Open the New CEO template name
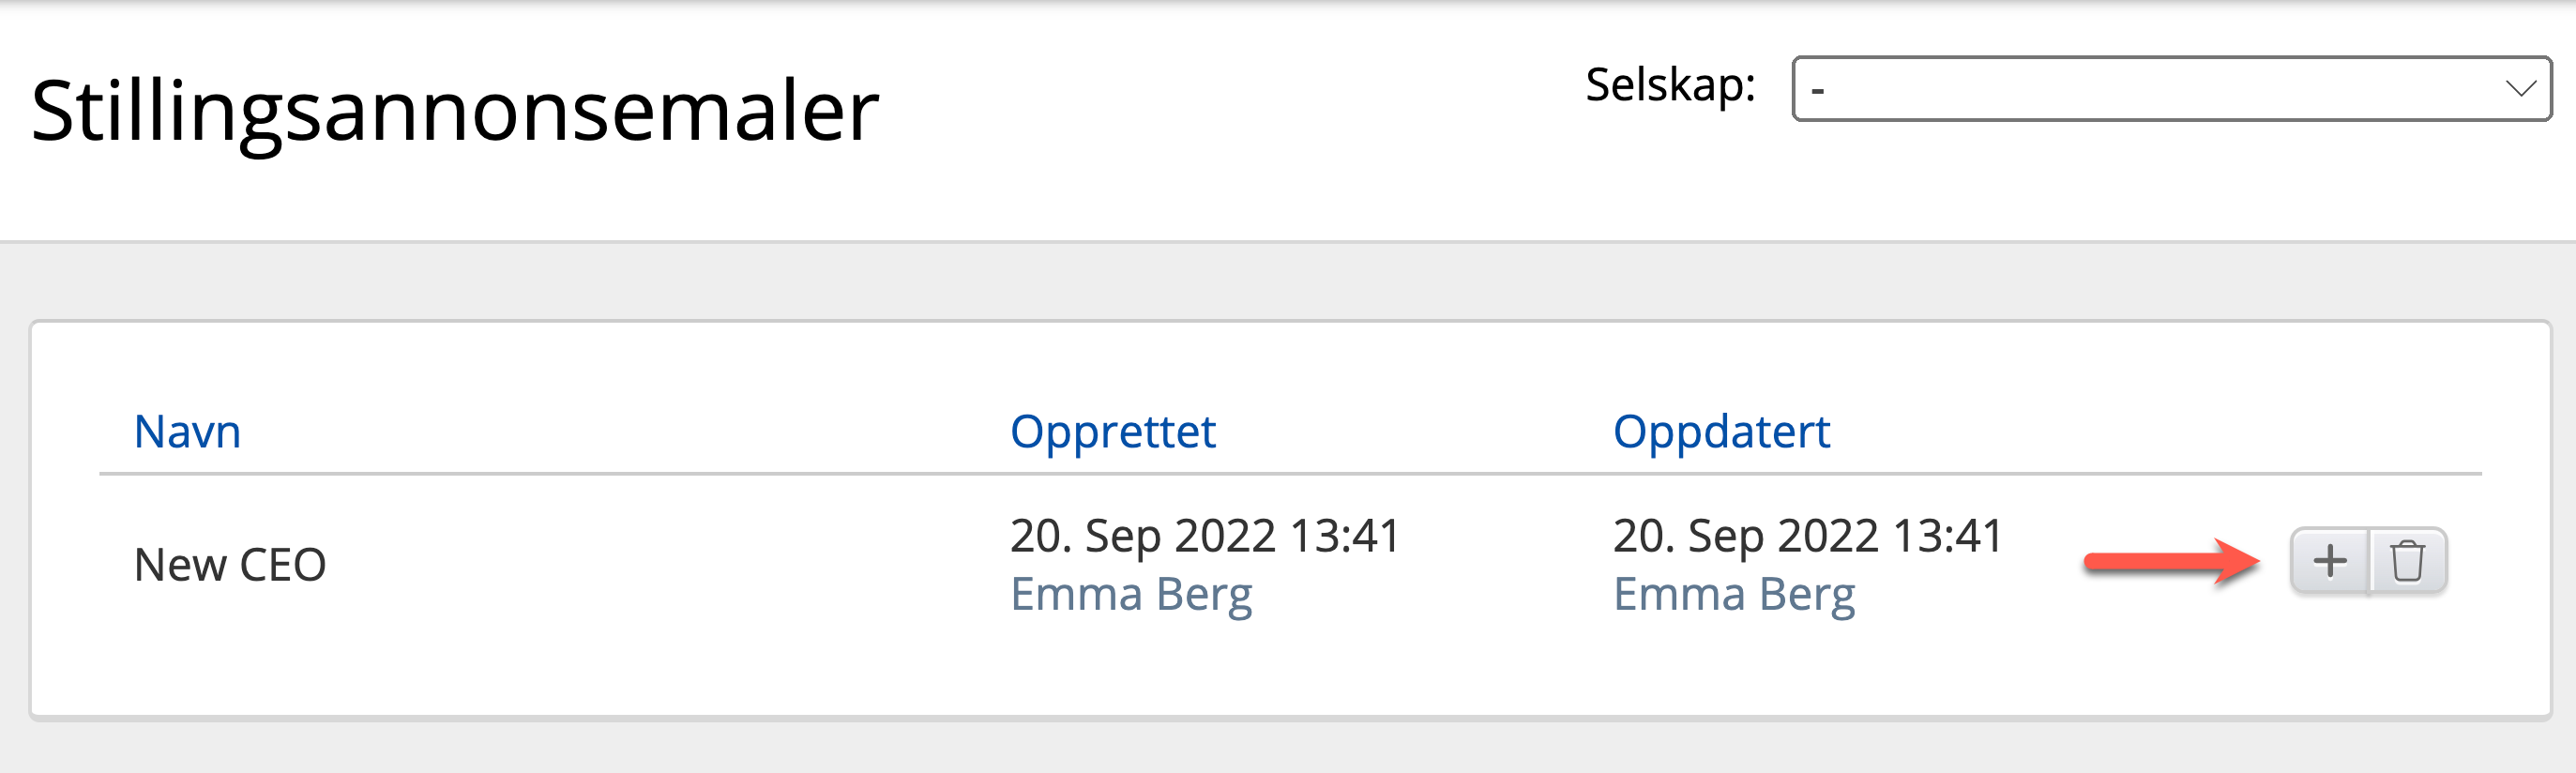This screenshot has width=2576, height=773. click(230, 565)
